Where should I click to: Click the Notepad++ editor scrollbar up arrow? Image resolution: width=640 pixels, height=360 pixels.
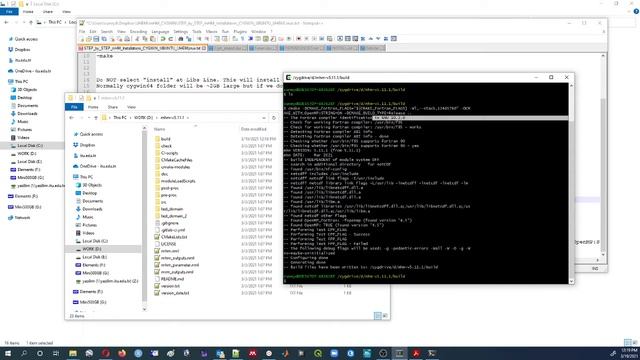point(603,56)
